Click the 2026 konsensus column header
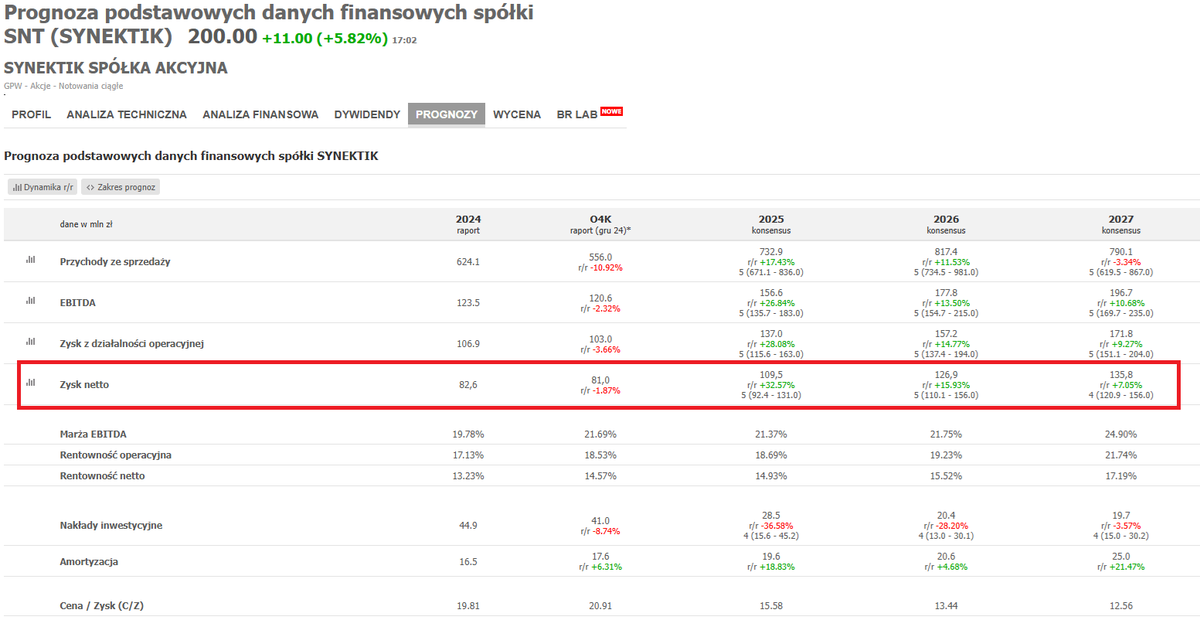This screenshot has height=620, width=1200. (946, 224)
